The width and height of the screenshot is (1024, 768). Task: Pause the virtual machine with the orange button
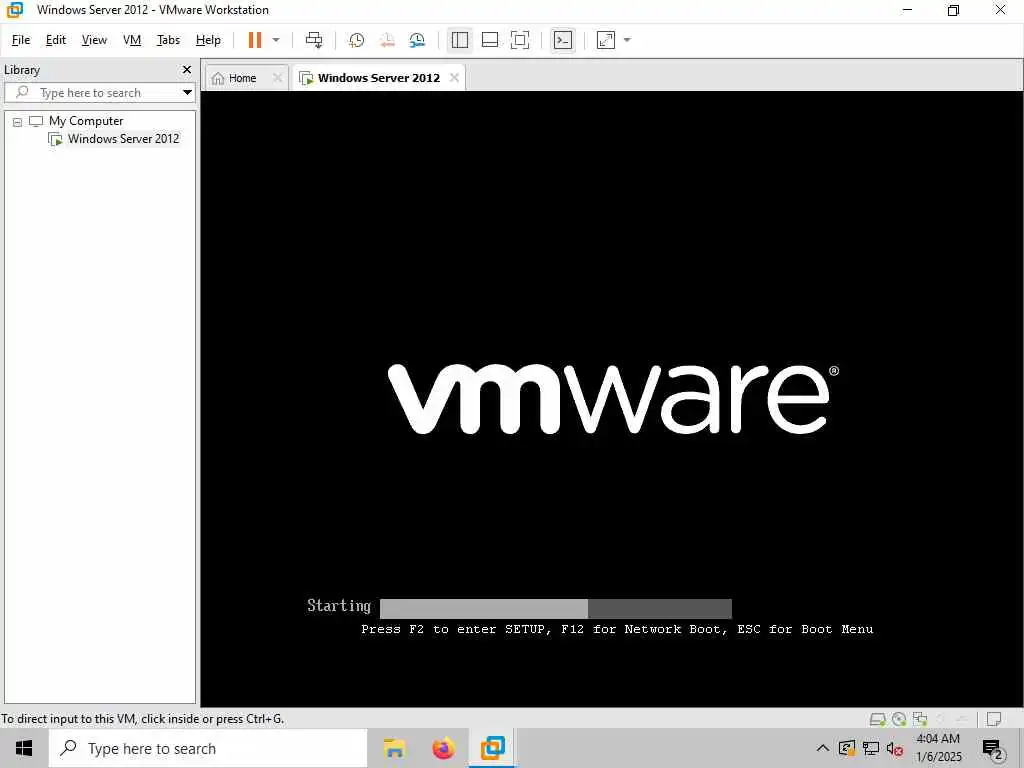[255, 40]
